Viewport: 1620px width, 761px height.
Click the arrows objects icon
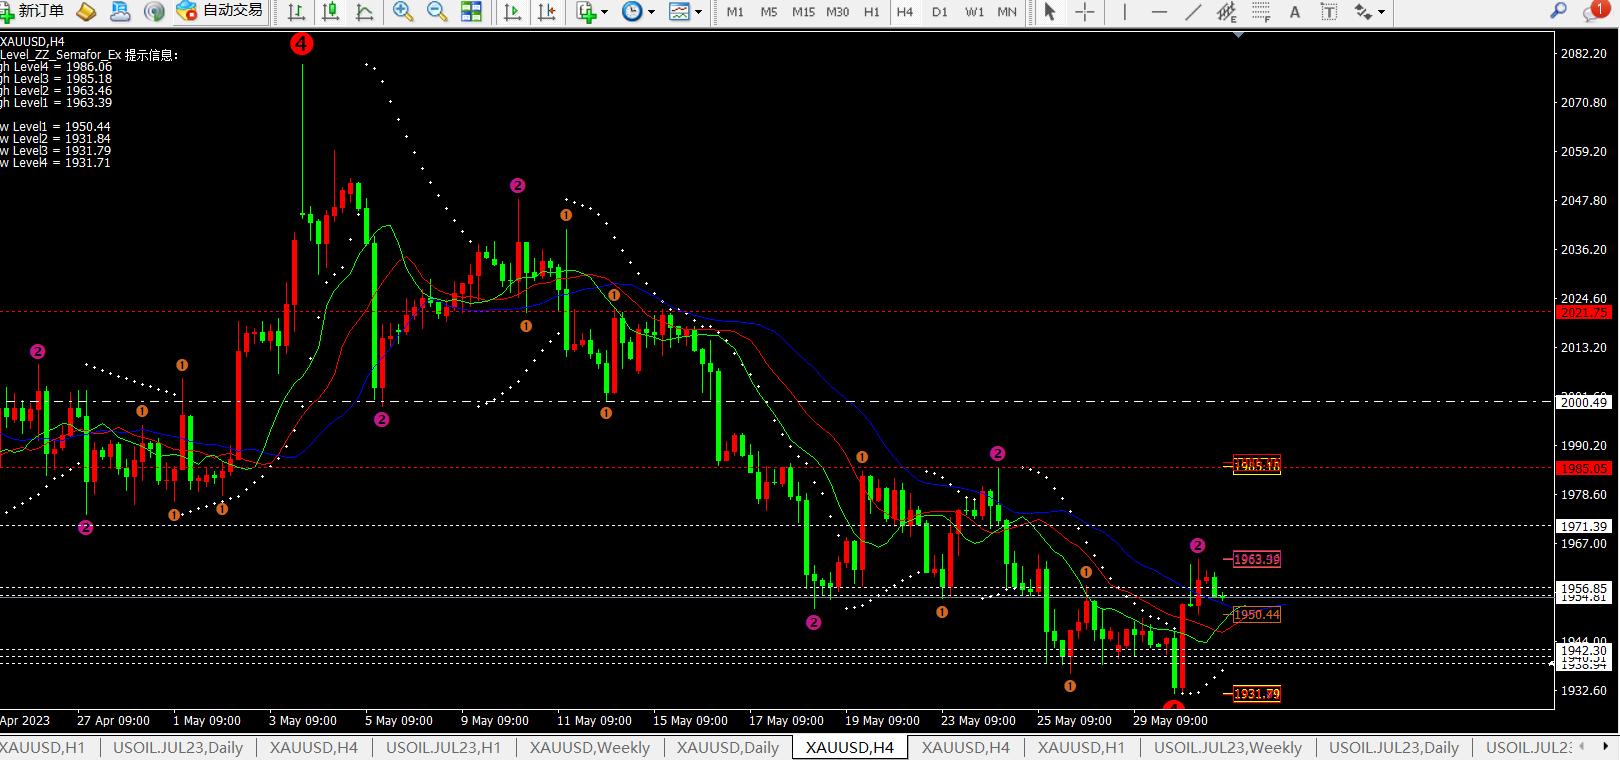point(1363,12)
